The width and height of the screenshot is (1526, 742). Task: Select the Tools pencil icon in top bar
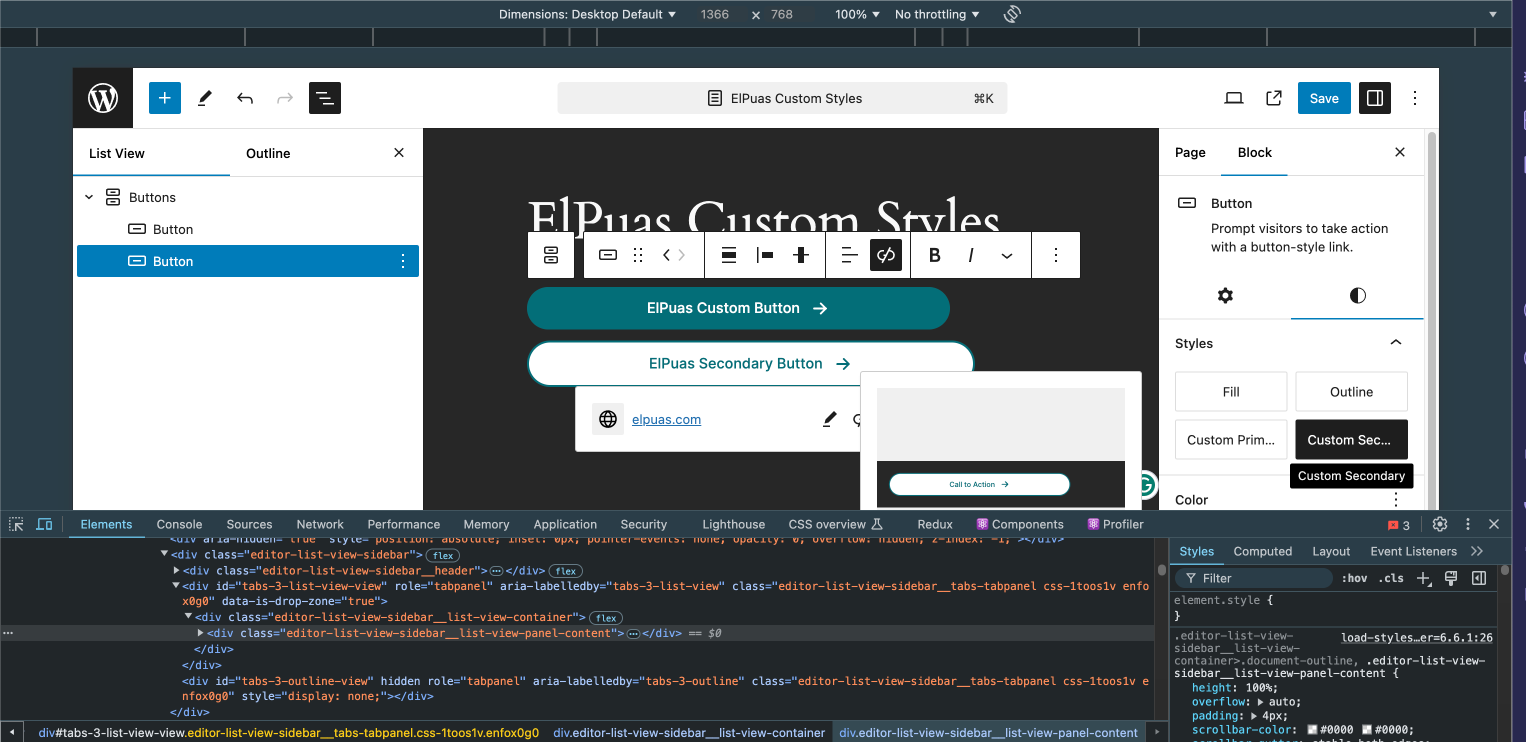pyautogui.click(x=205, y=98)
